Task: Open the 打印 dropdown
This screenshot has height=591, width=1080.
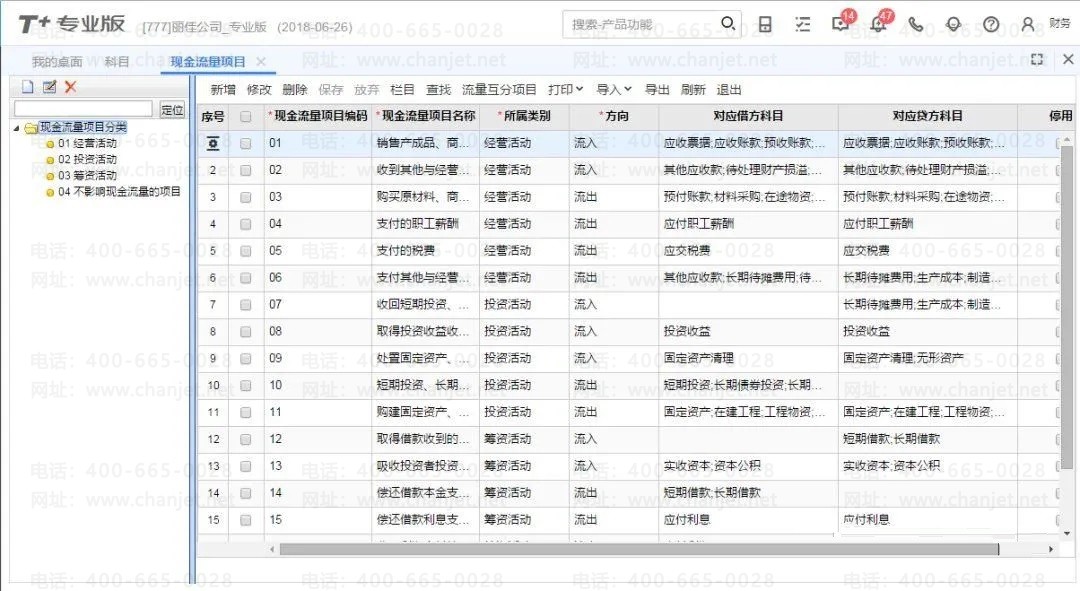Action: click(x=565, y=90)
